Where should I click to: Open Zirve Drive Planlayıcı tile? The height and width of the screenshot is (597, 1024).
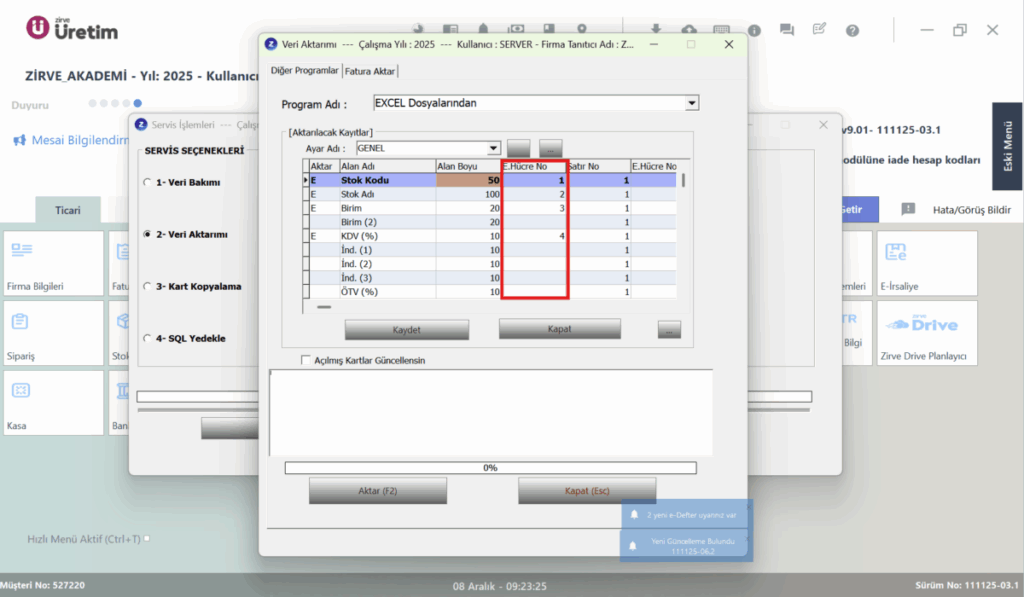[x=927, y=333]
